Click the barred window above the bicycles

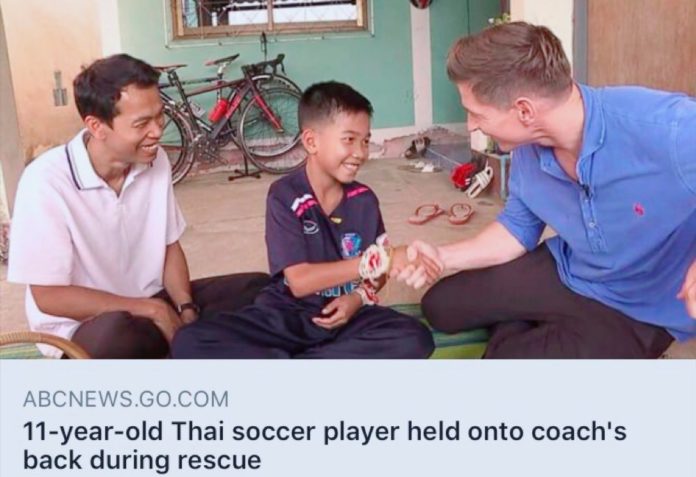click(x=270, y=18)
